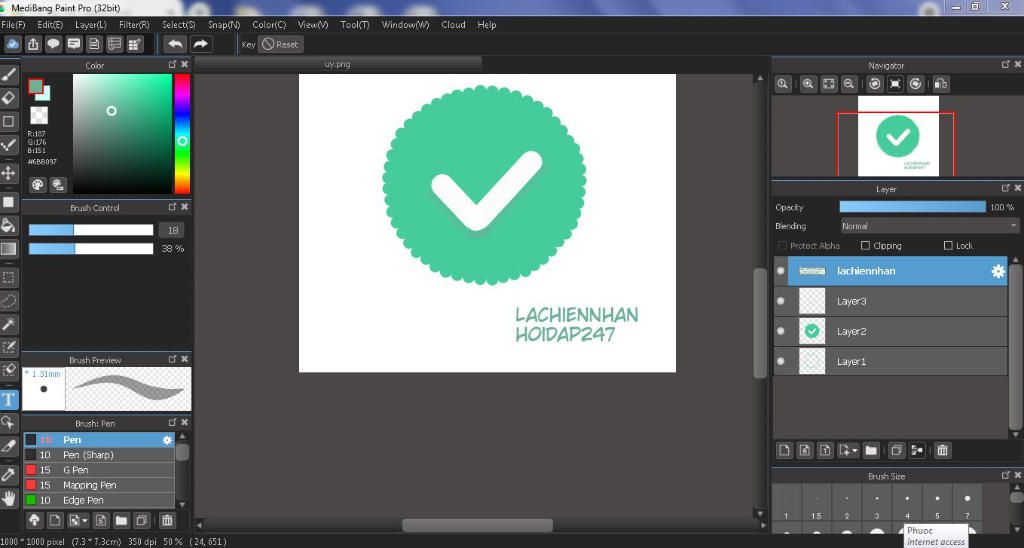The image size is (1024, 548).
Task: Zoom in using Navigator magnifier plus
Action: [x=808, y=84]
